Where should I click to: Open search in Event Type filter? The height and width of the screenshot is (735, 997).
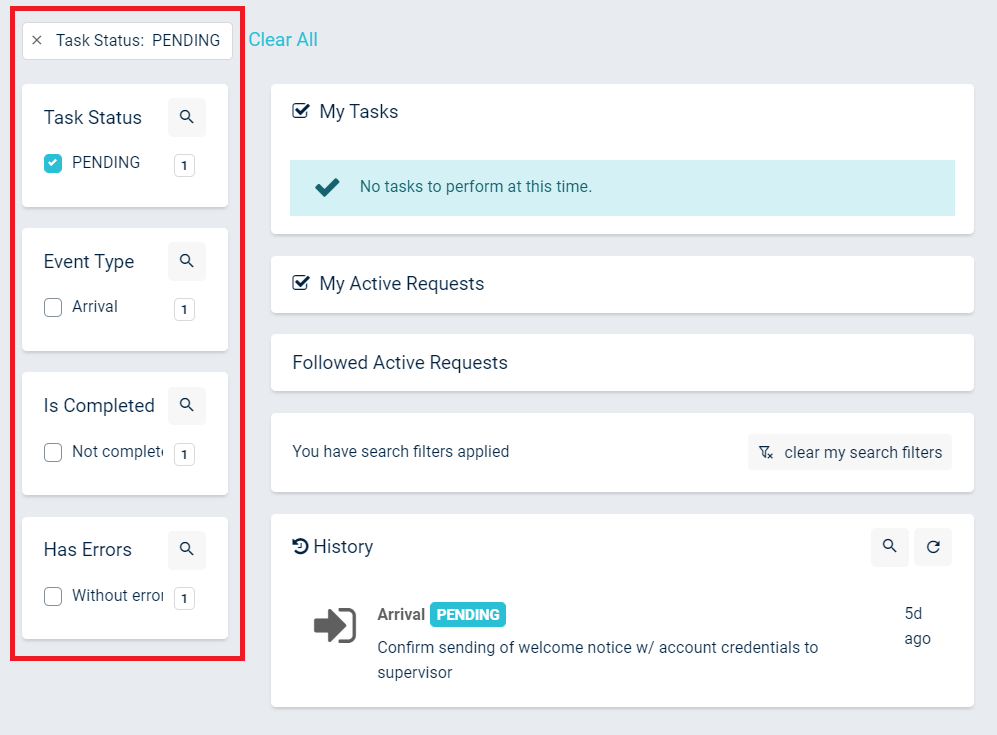(186, 261)
